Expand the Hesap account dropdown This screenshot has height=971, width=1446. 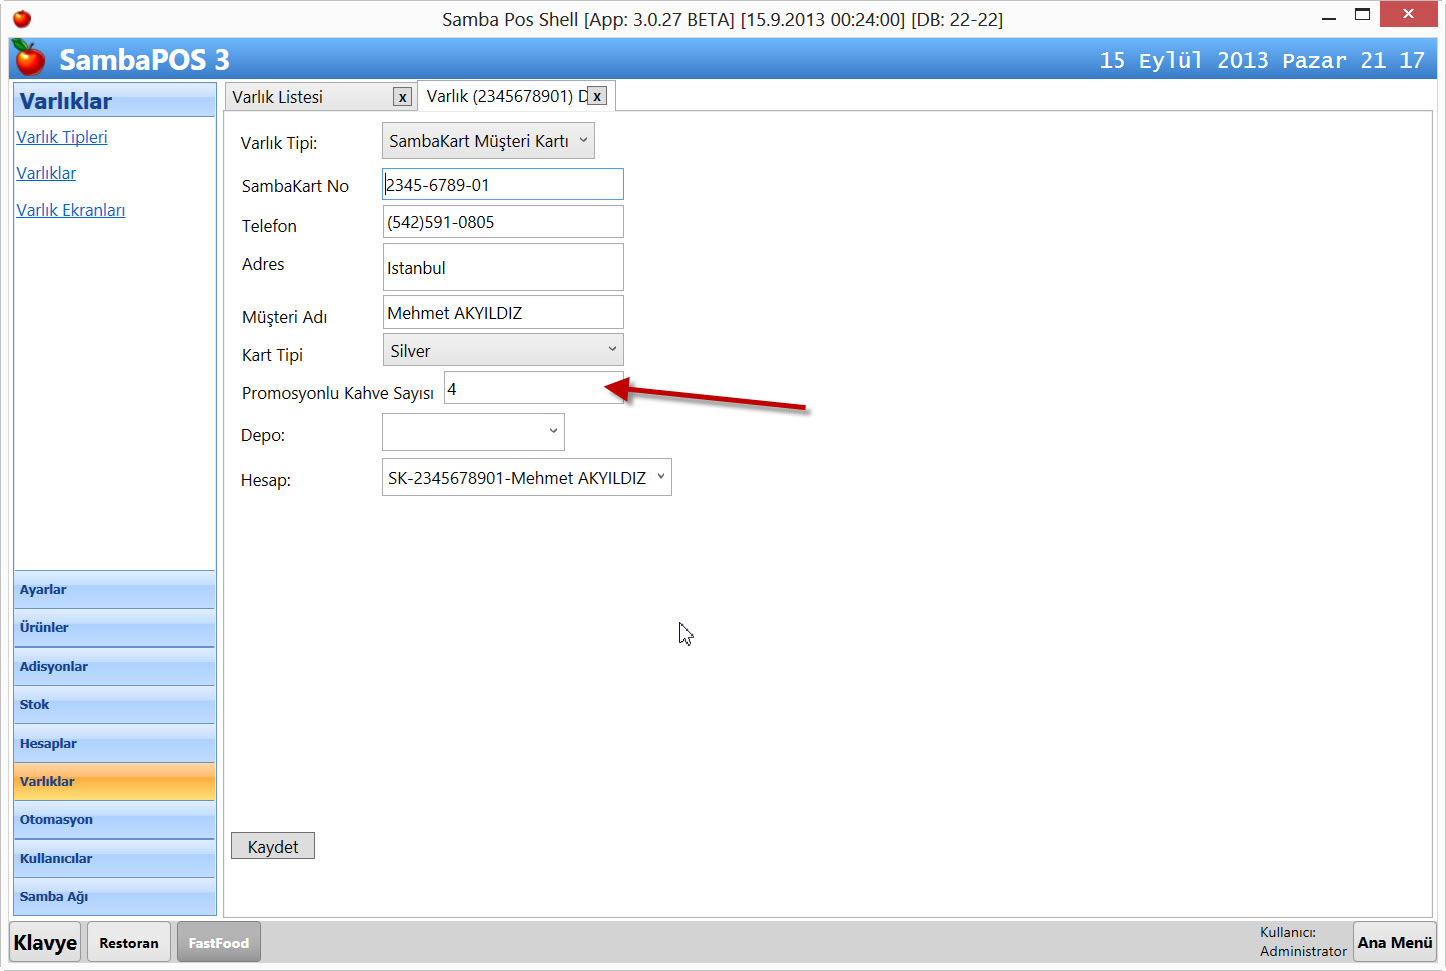coord(526,478)
